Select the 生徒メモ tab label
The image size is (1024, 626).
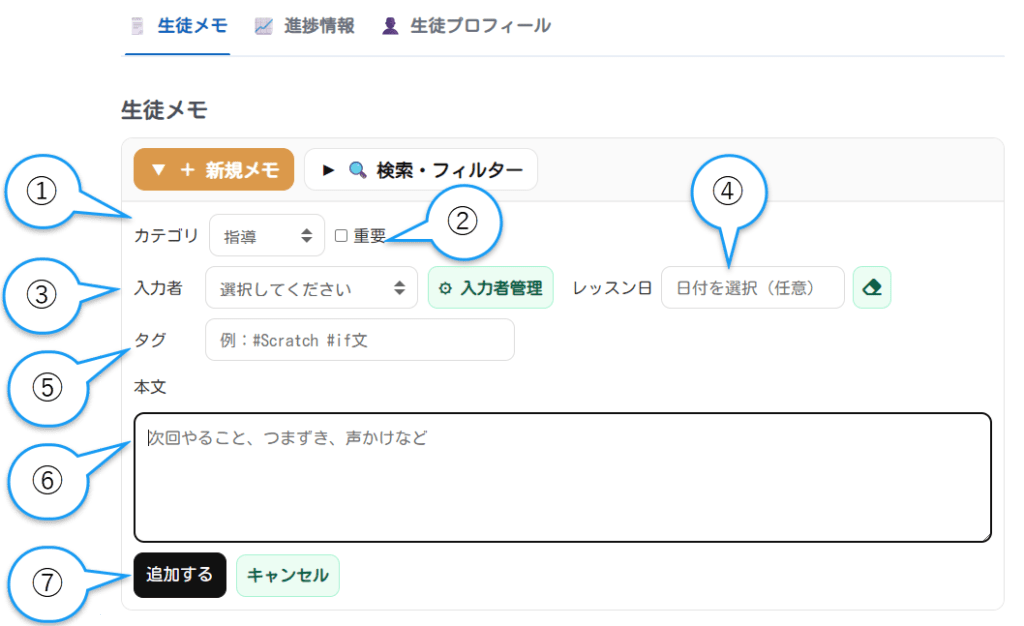click(x=194, y=26)
